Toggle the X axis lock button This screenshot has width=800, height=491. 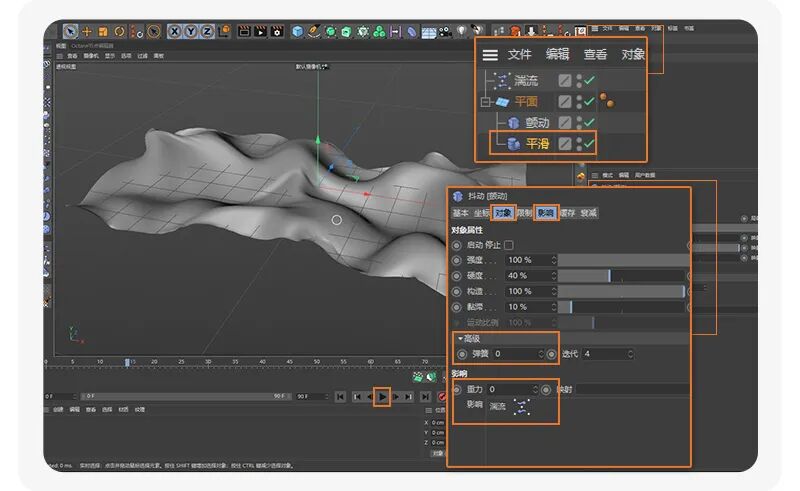pyautogui.click(x=174, y=32)
